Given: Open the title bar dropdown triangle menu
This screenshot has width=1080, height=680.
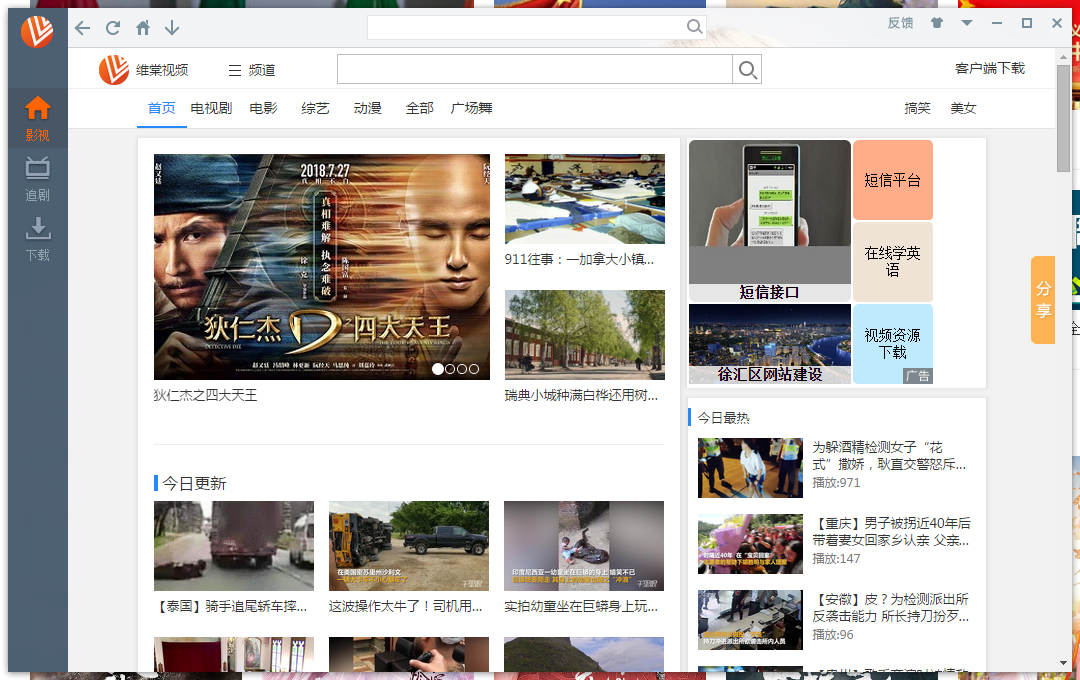Looking at the screenshot, I should [x=967, y=23].
